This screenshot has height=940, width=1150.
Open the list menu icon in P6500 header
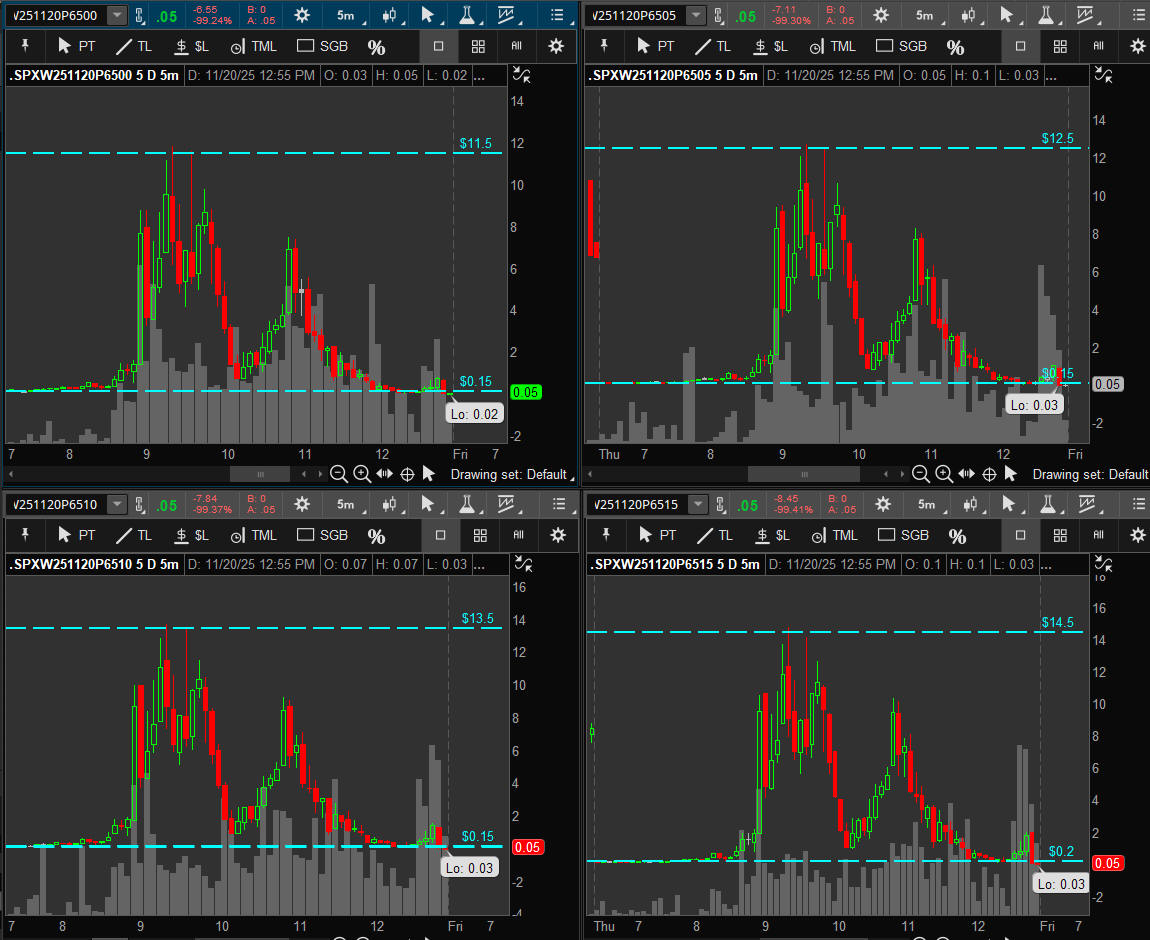click(x=557, y=15)
